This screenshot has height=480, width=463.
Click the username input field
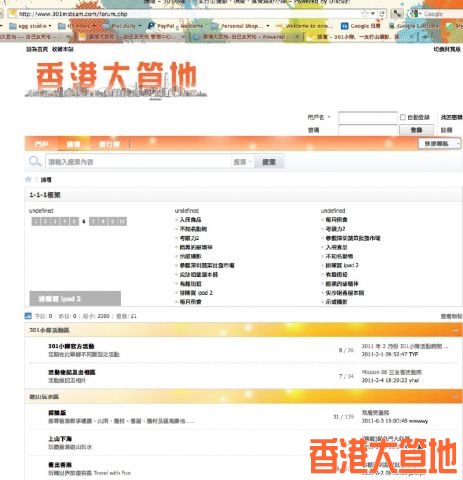368,117
